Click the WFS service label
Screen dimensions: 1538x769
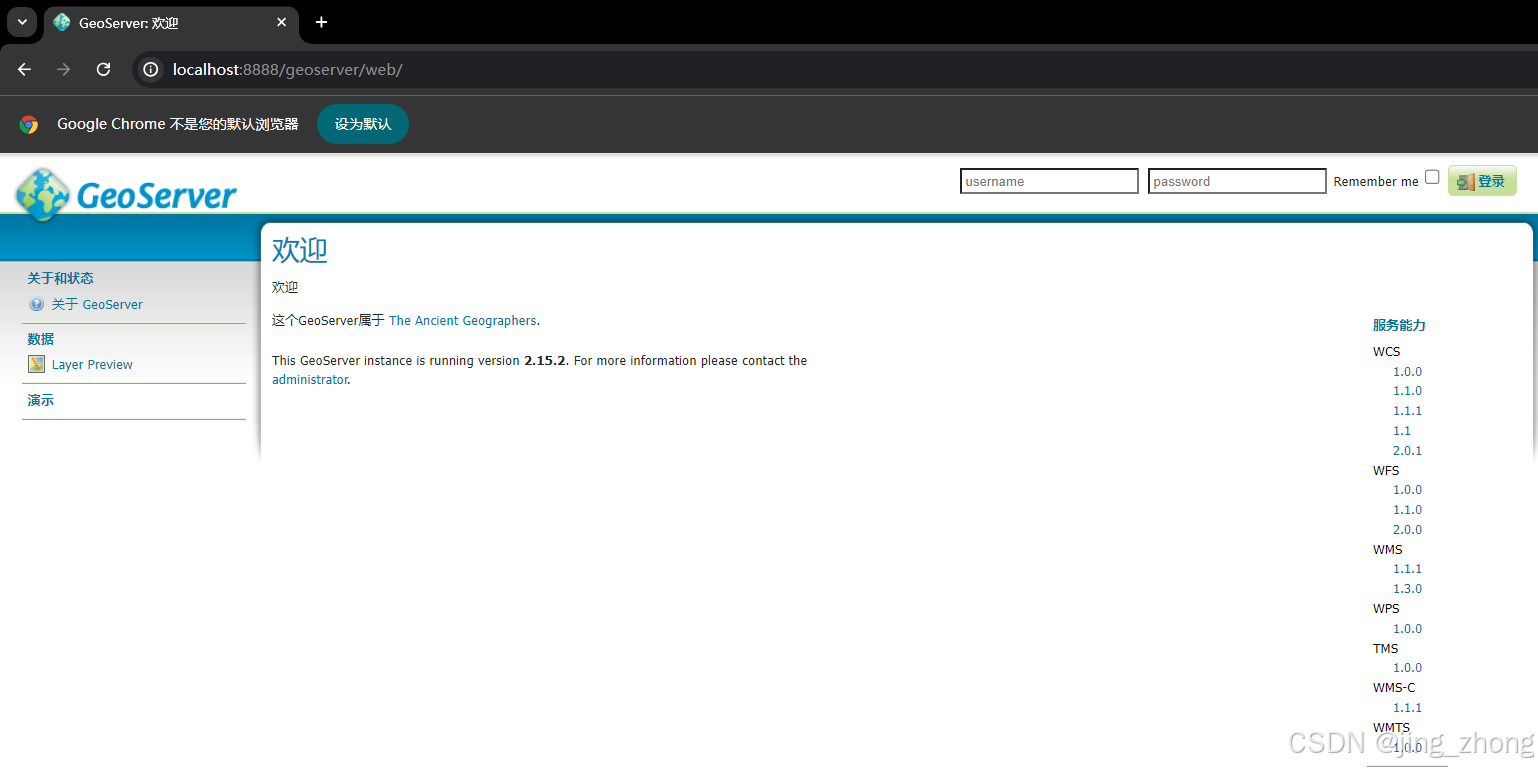[1386, 471]
